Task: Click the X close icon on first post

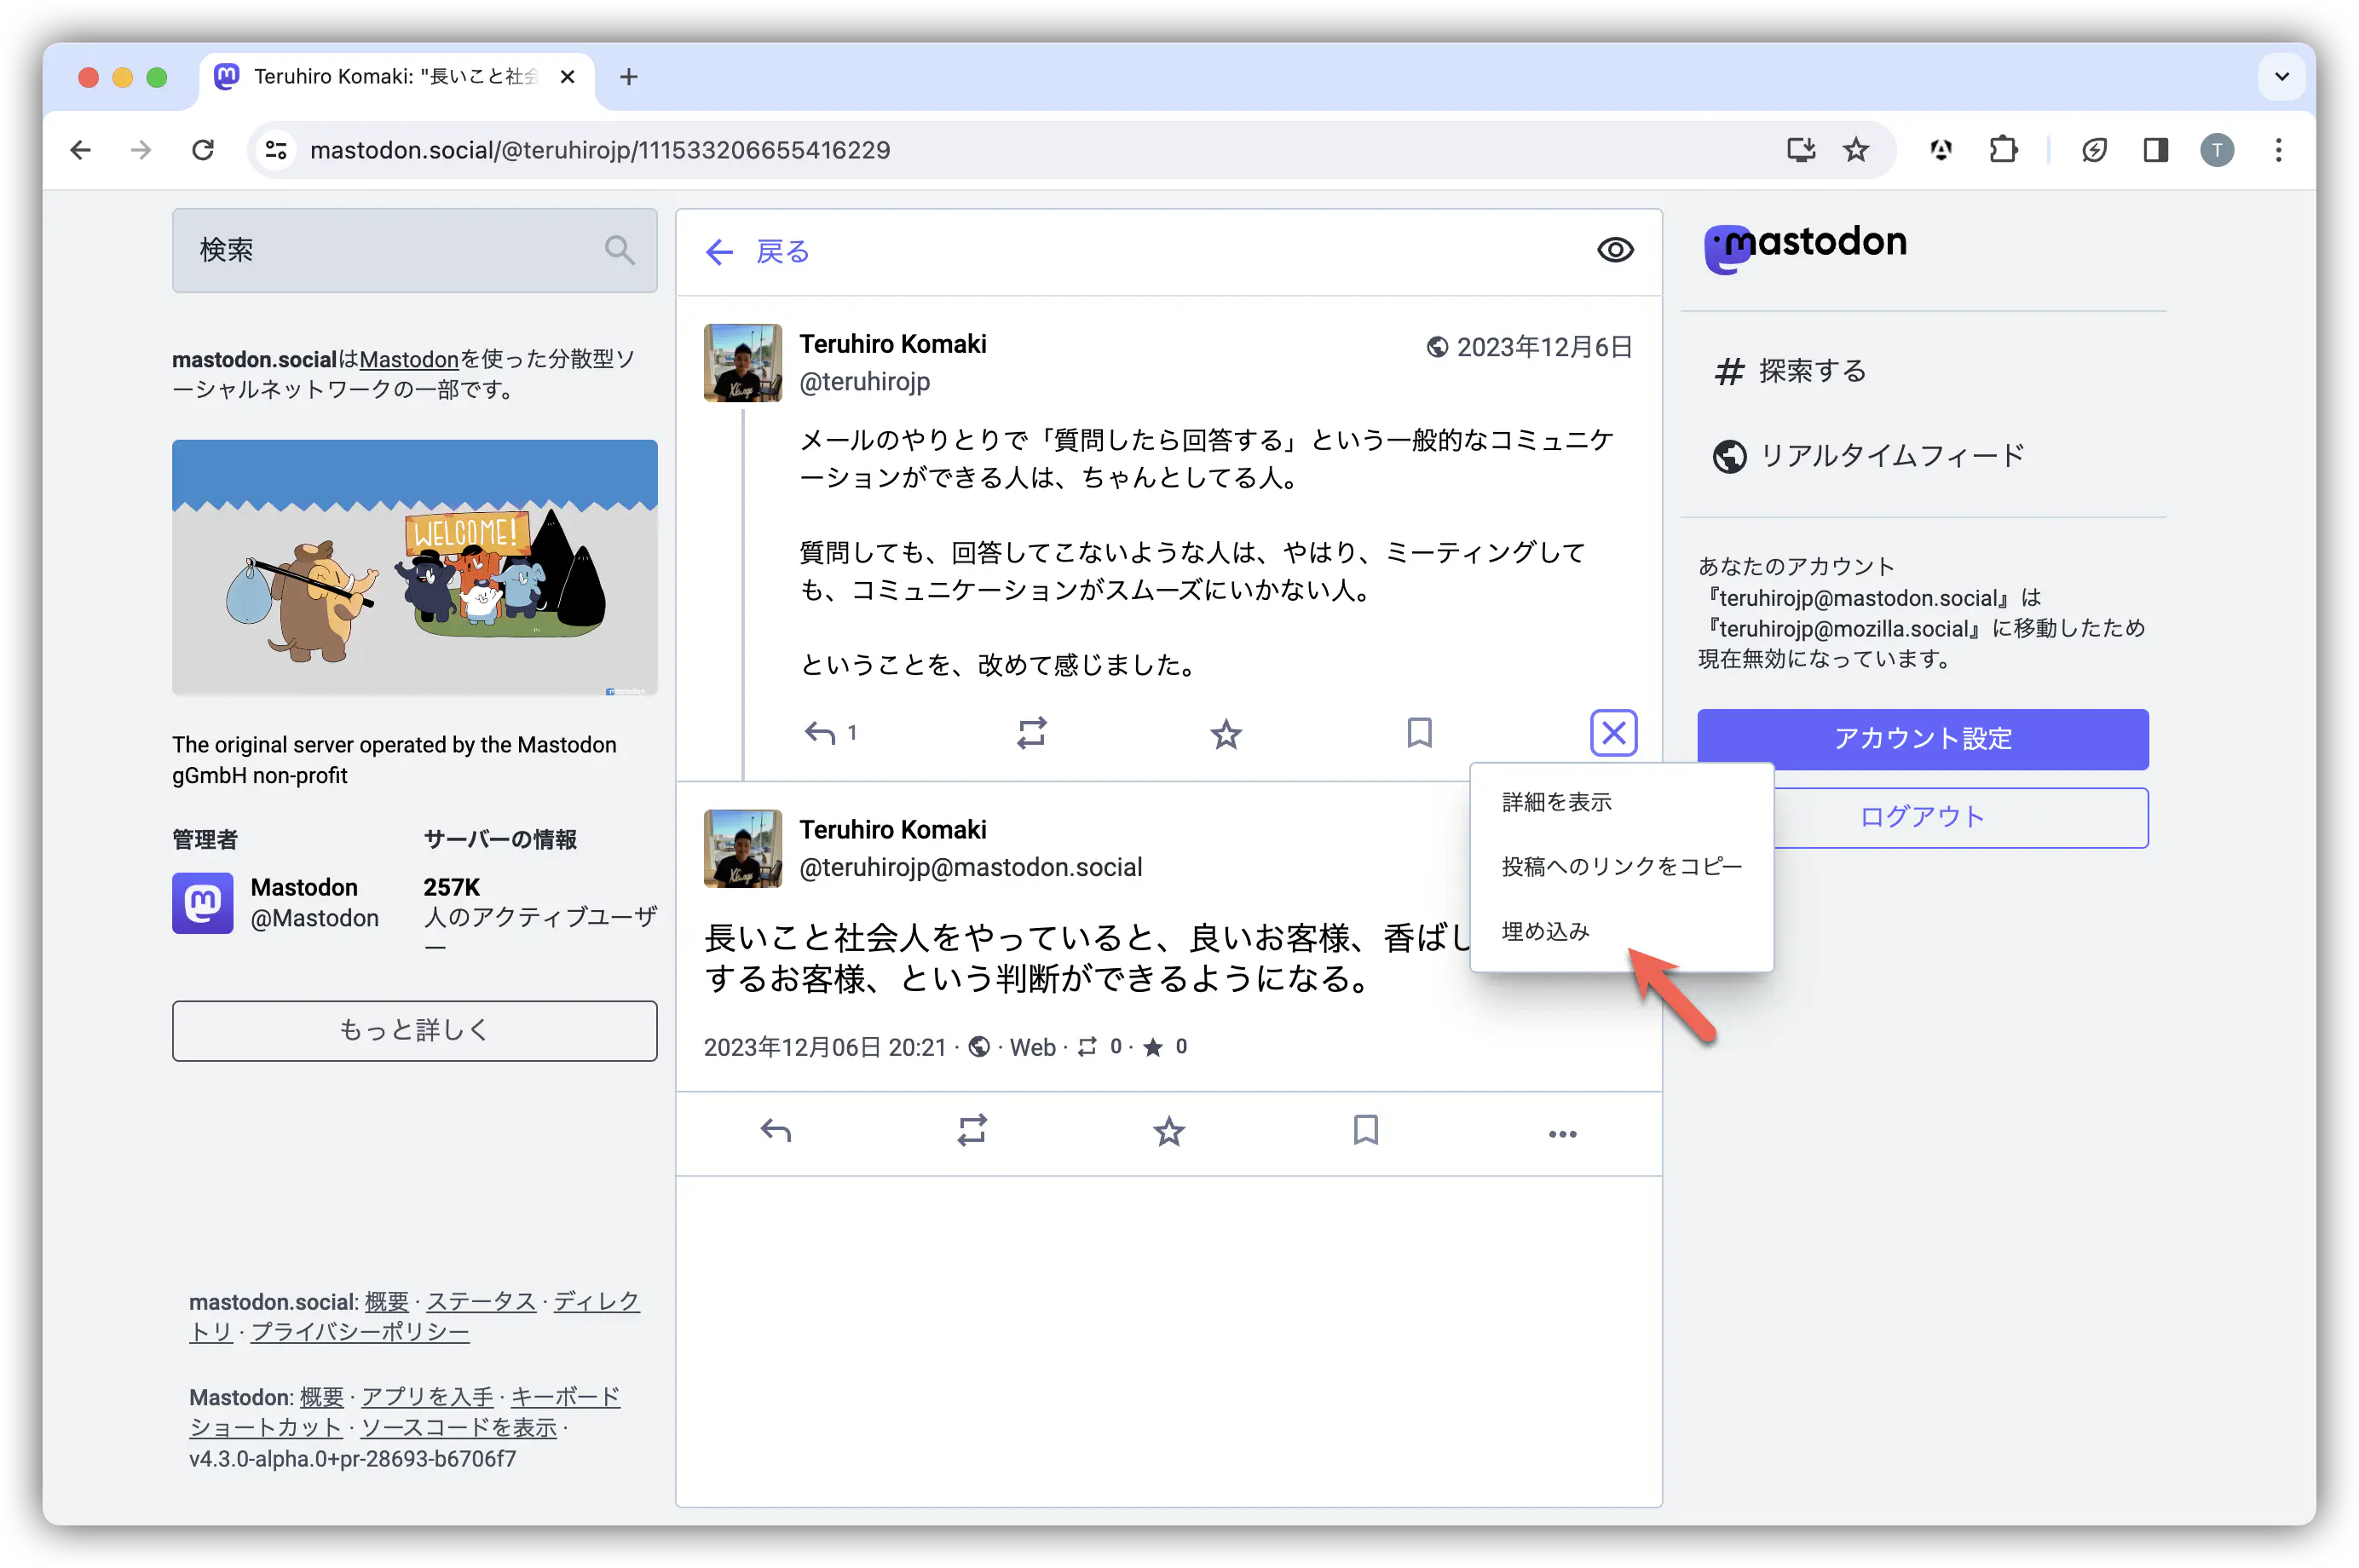Action: pyautogui.click(x=1610, y=729)
